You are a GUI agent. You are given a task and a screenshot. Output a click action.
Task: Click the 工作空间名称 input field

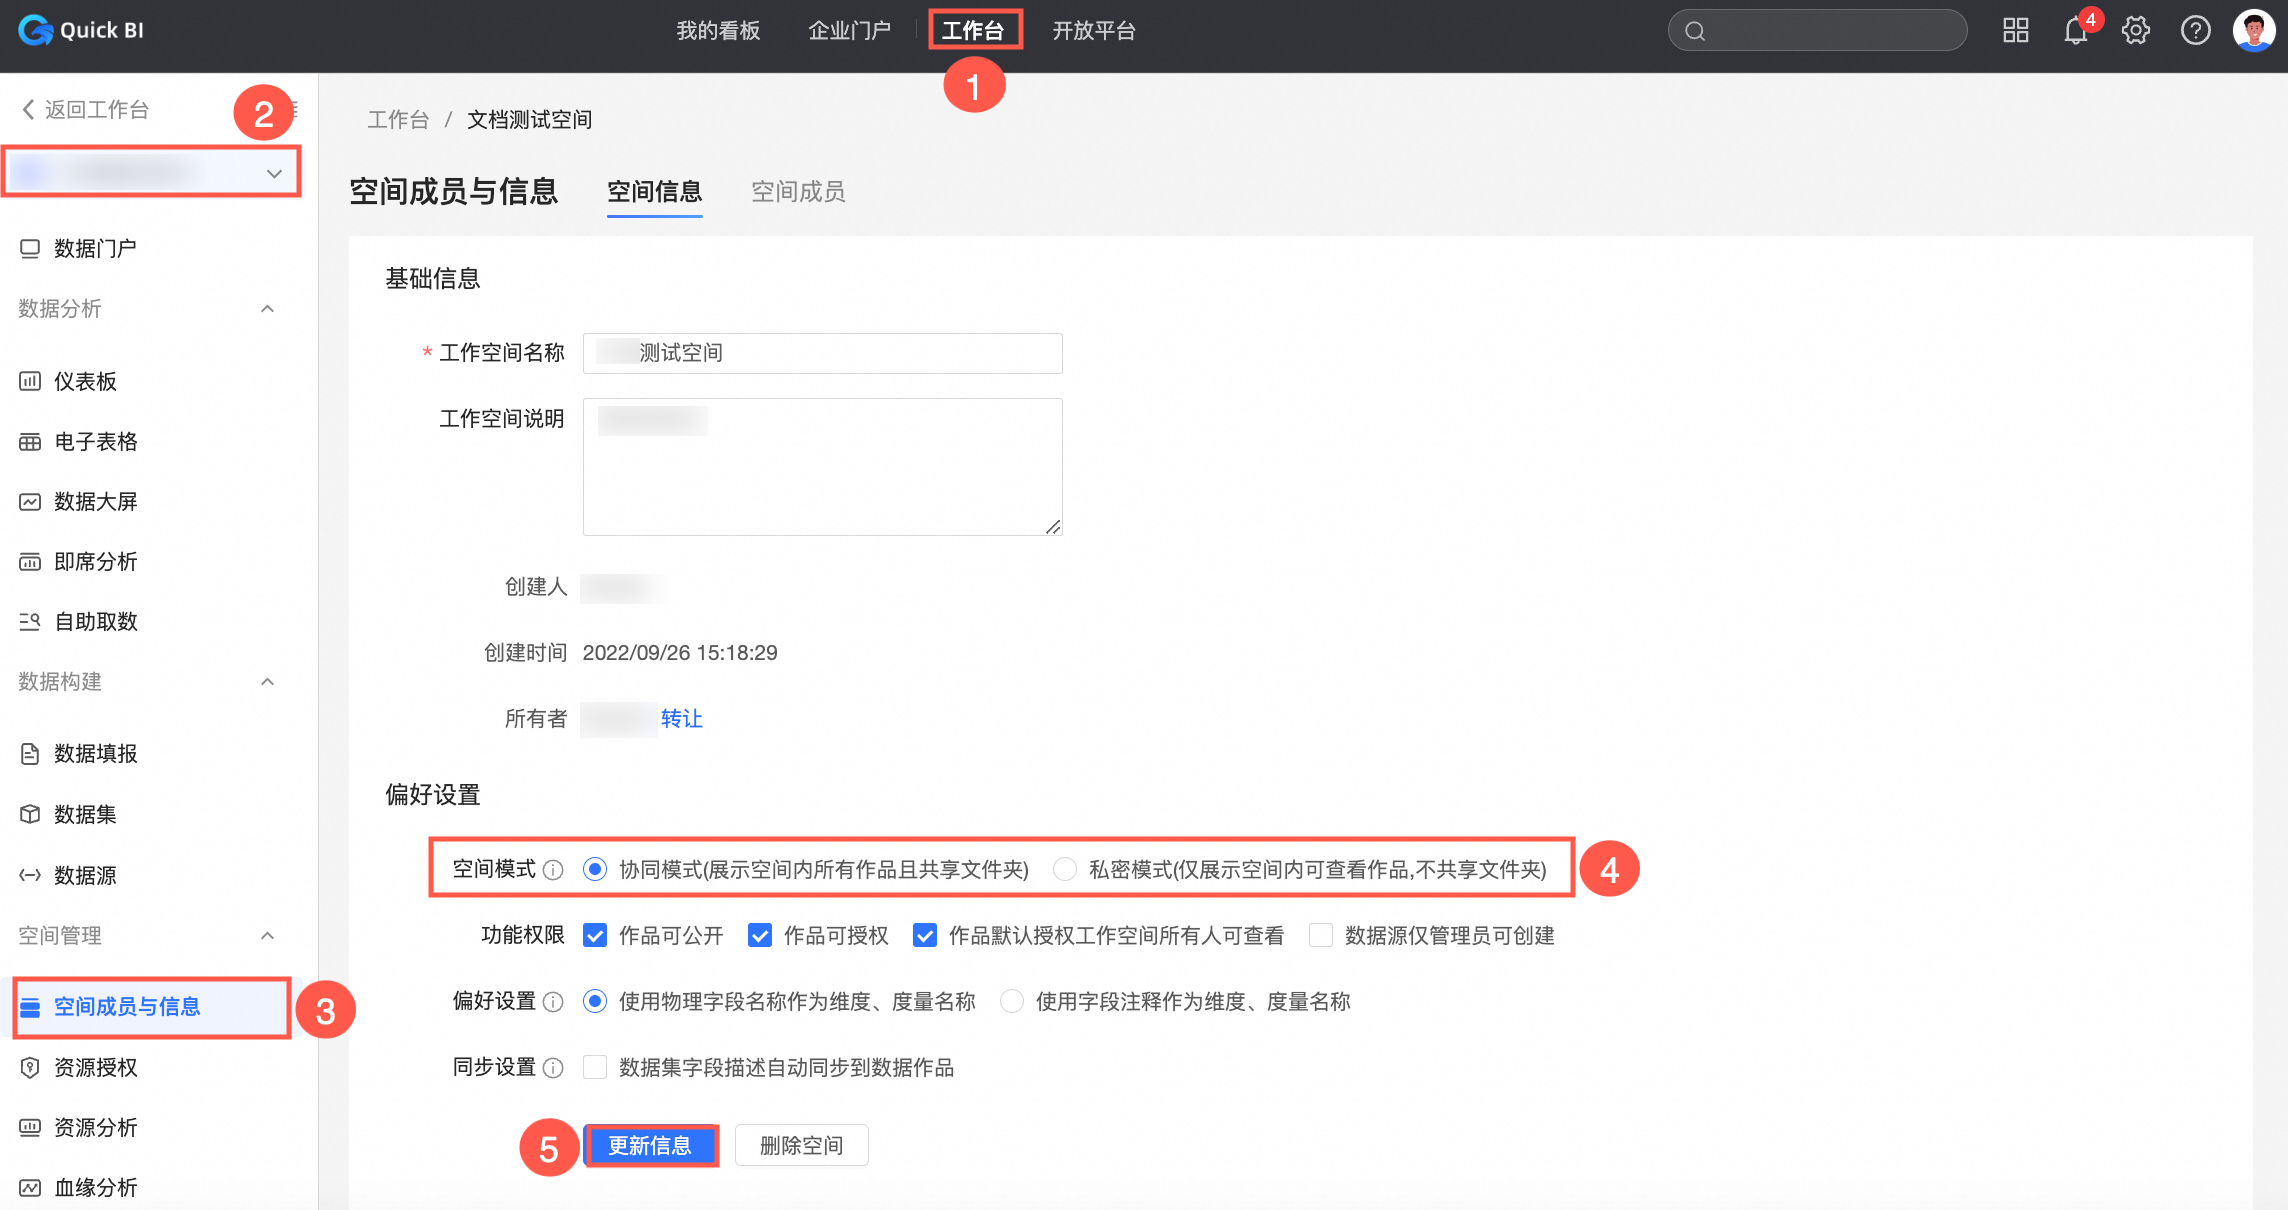coord(822,353)
